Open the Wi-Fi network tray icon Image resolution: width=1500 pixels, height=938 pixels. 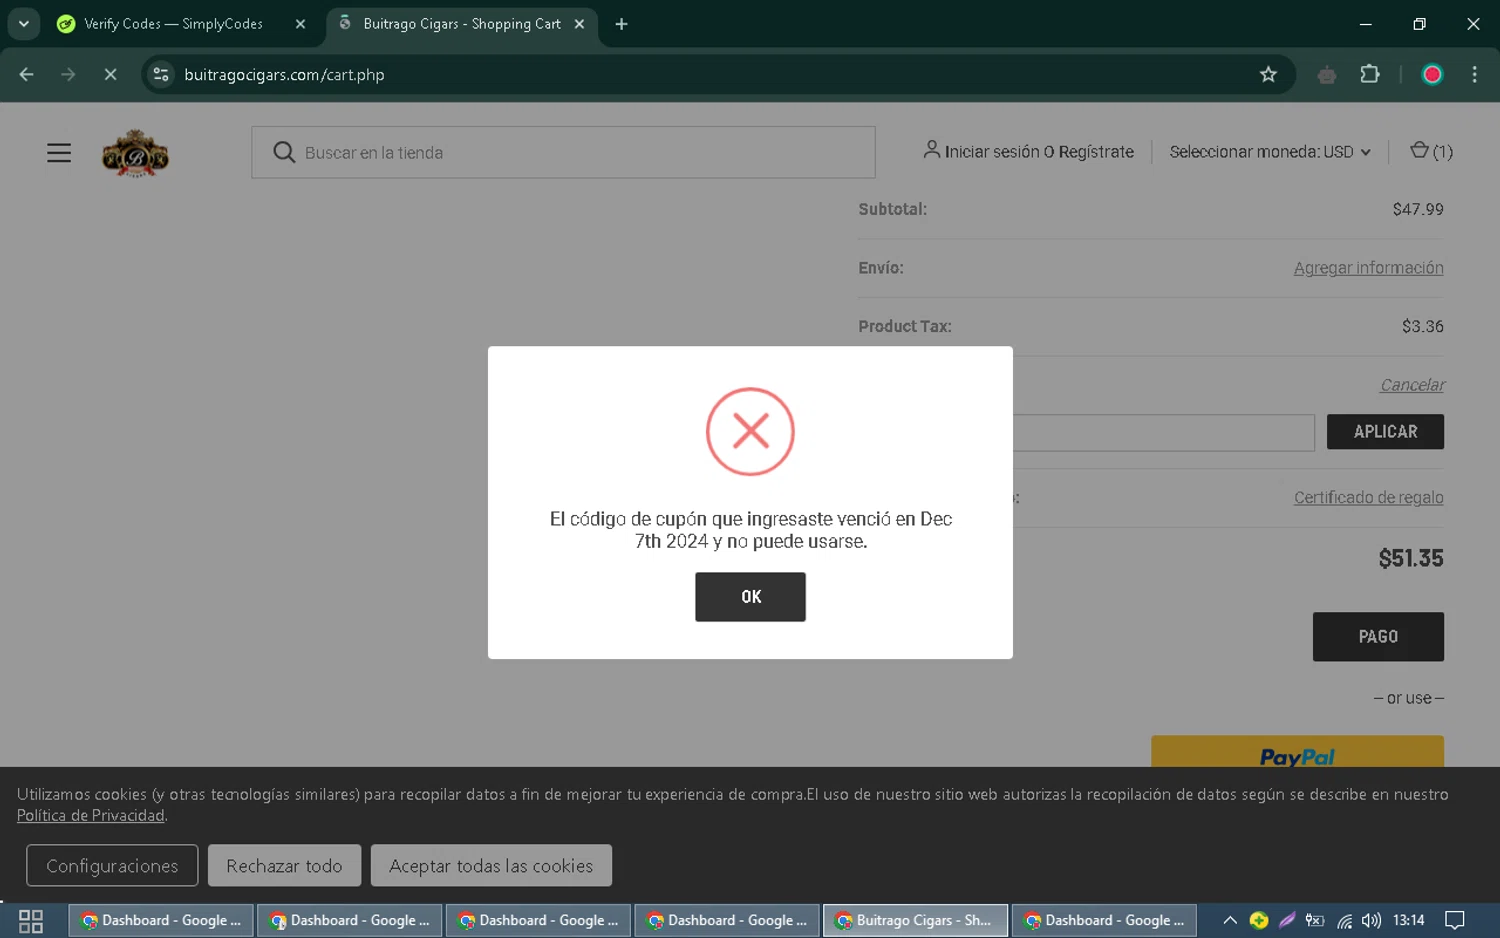(x=1344, y=920)
